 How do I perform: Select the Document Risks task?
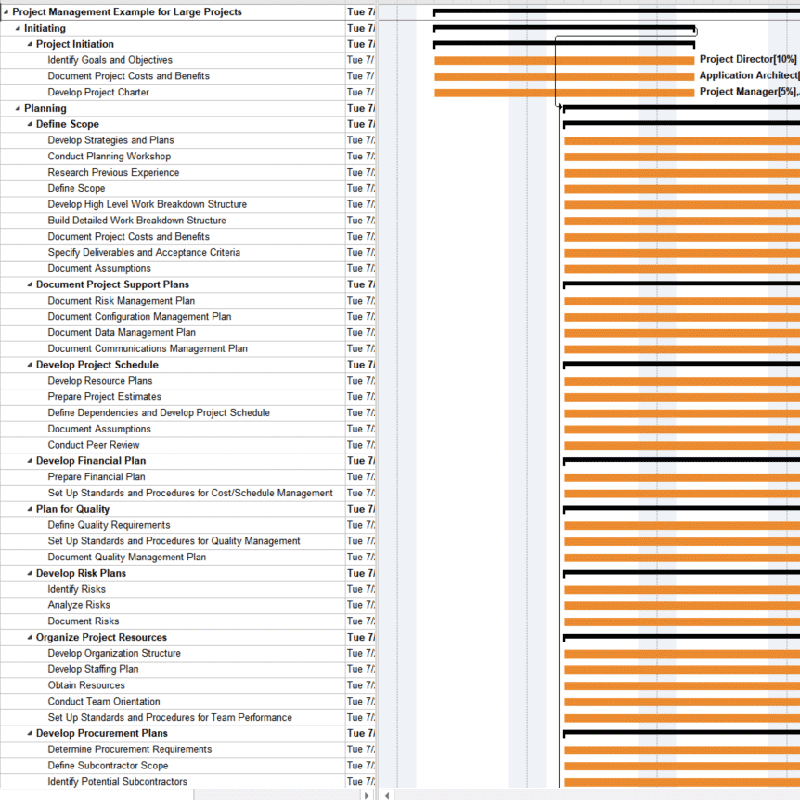83,621
